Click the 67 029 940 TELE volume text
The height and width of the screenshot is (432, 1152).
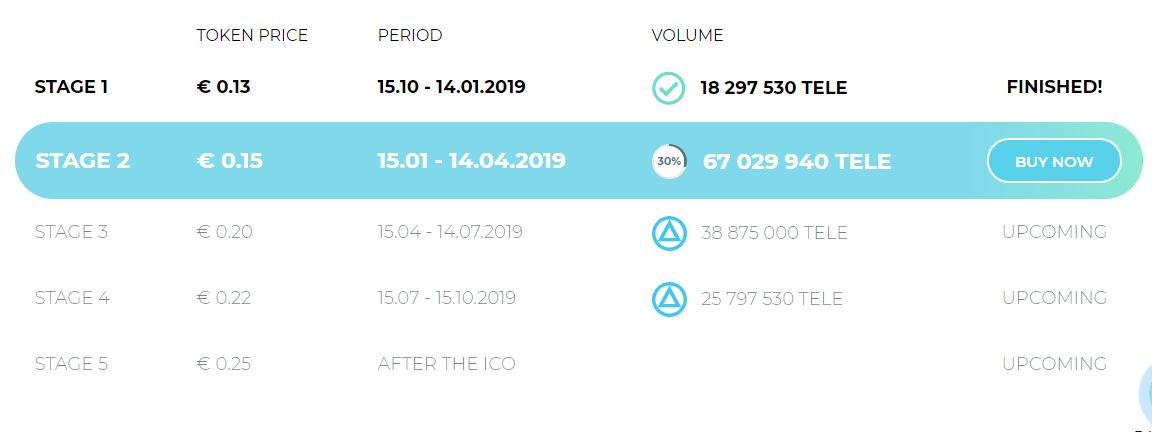(x=797, y=161)
